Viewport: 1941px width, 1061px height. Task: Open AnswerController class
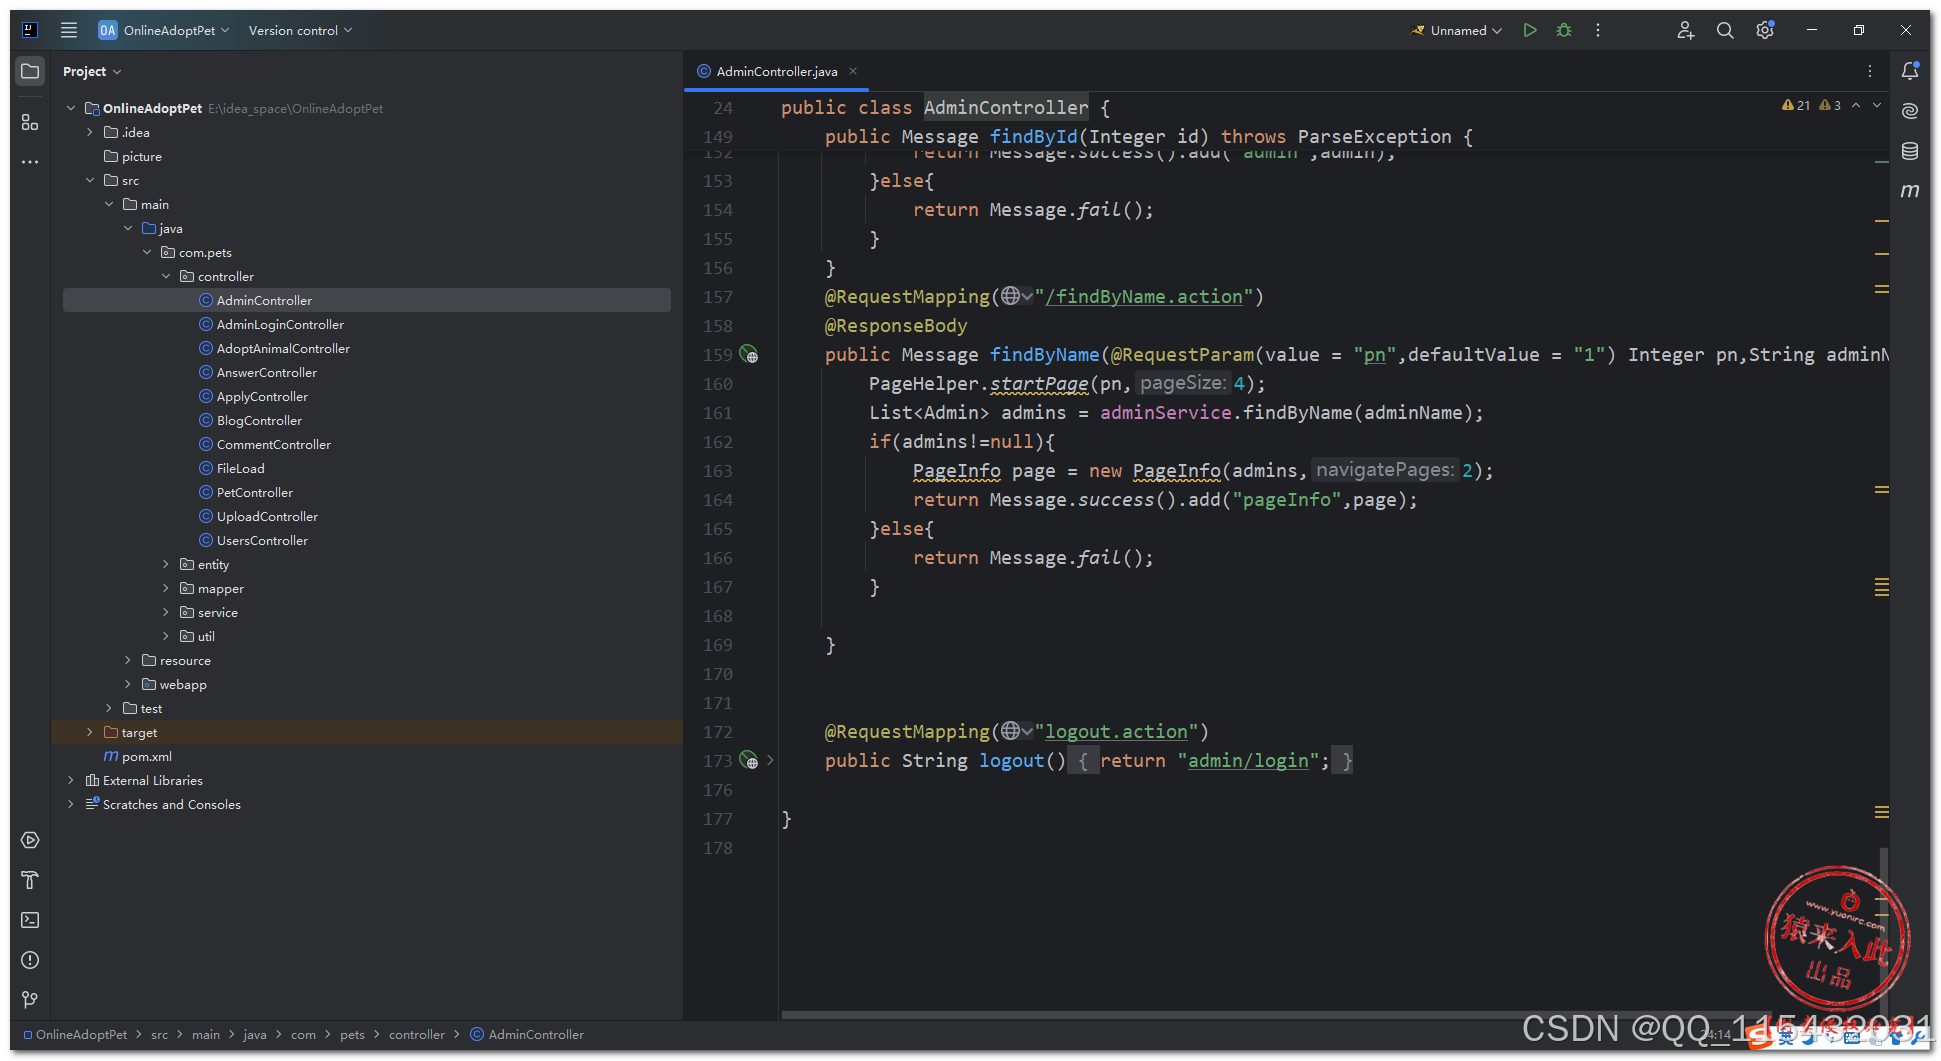266,372
